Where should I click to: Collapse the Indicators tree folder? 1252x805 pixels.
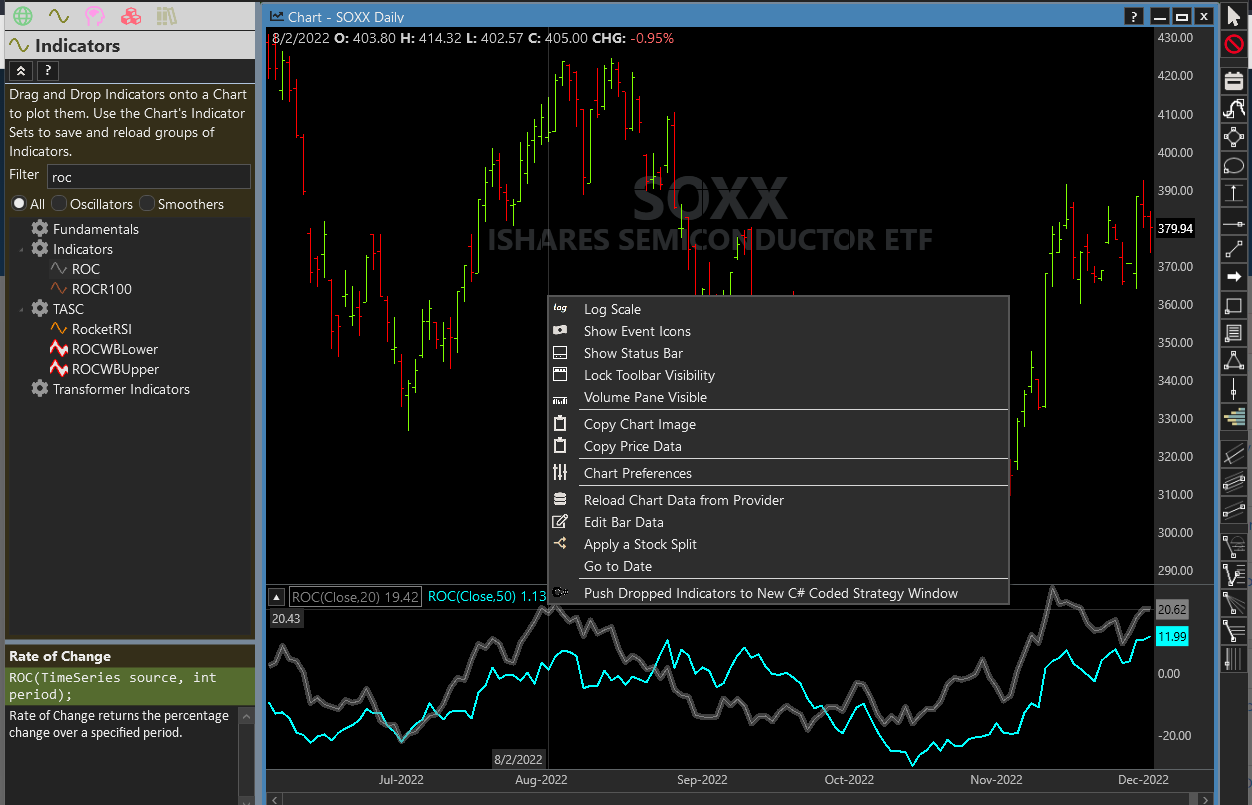coord(21,249)
